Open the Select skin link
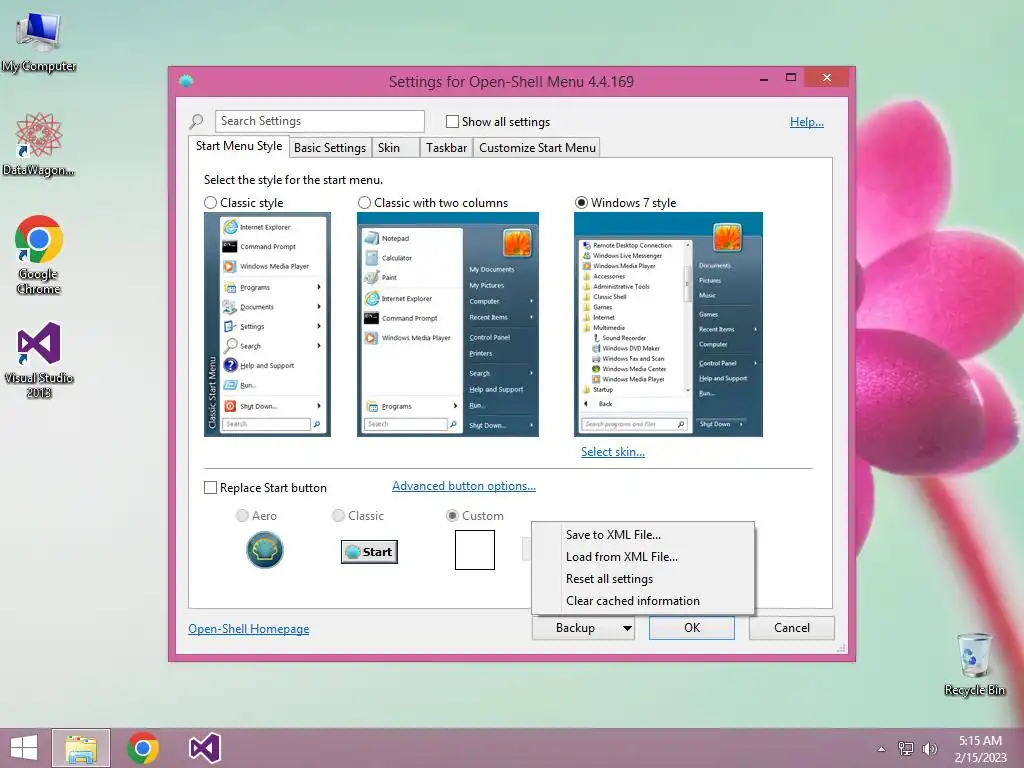The image size is (1024, 768). (613, 452)
